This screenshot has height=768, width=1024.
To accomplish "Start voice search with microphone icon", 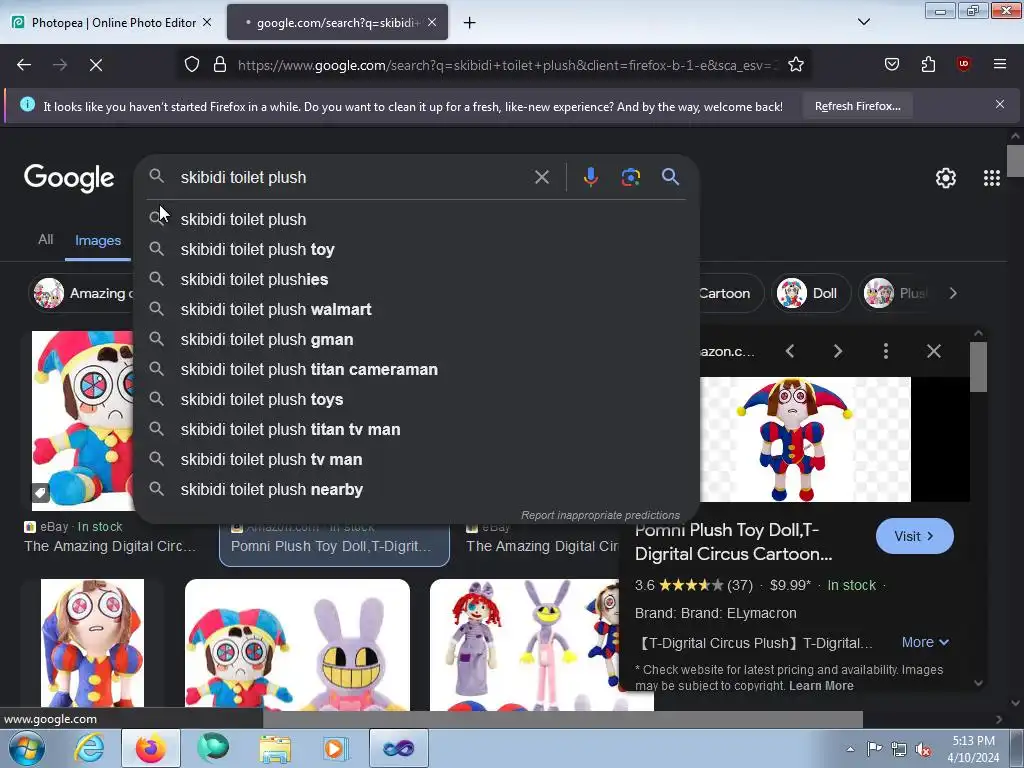I will (590, 177).
